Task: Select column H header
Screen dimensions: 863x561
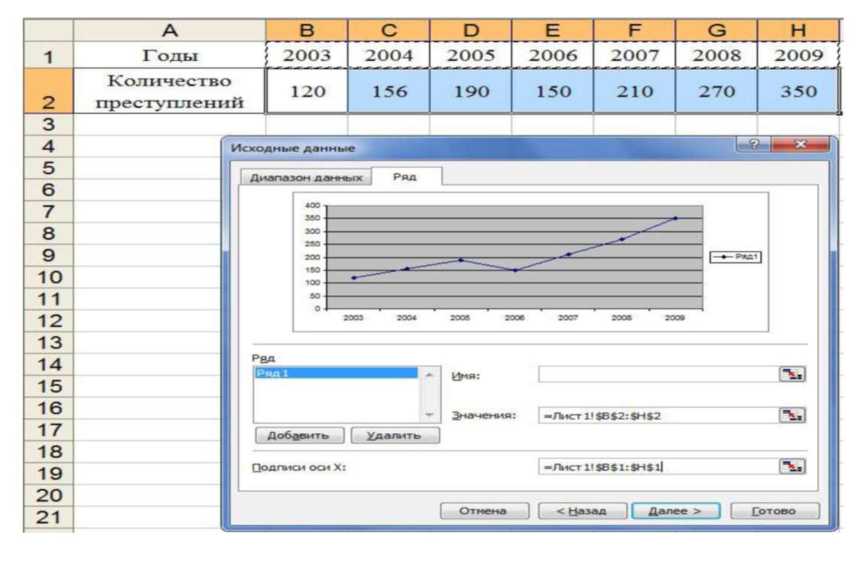Action: (798, 30)
